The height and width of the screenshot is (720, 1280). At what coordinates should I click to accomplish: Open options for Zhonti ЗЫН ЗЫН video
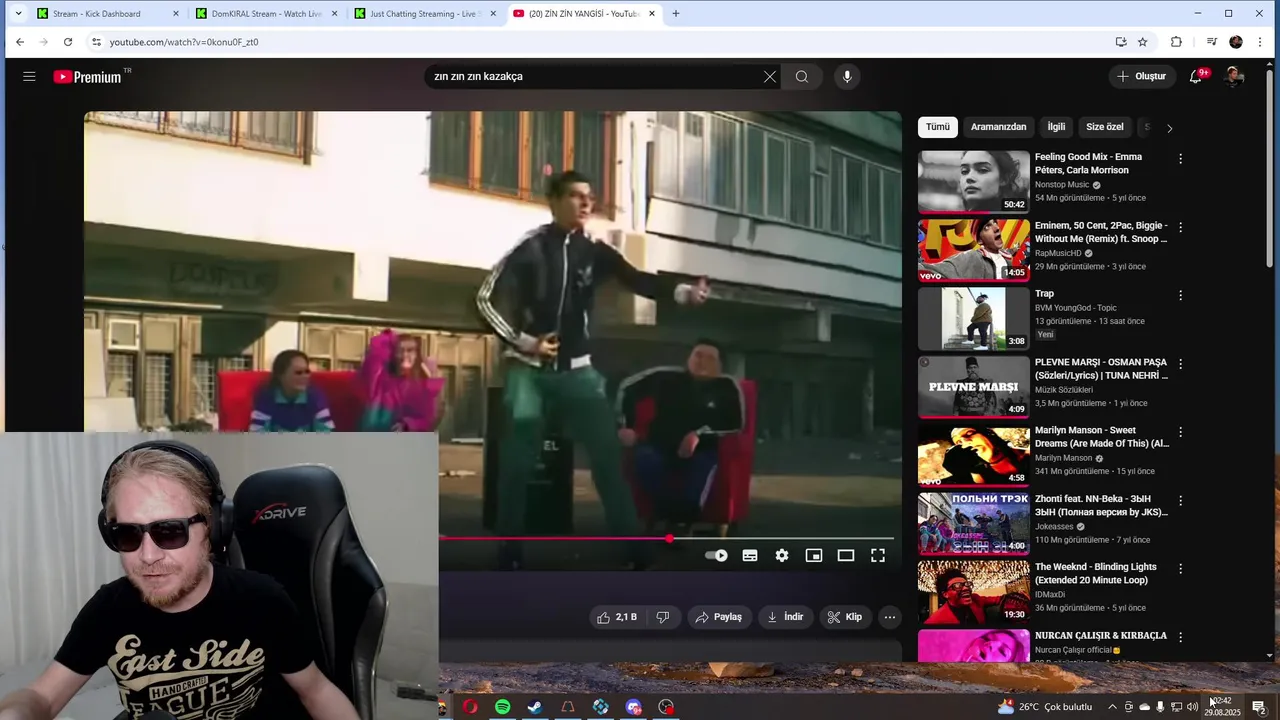coord(1180,500)
